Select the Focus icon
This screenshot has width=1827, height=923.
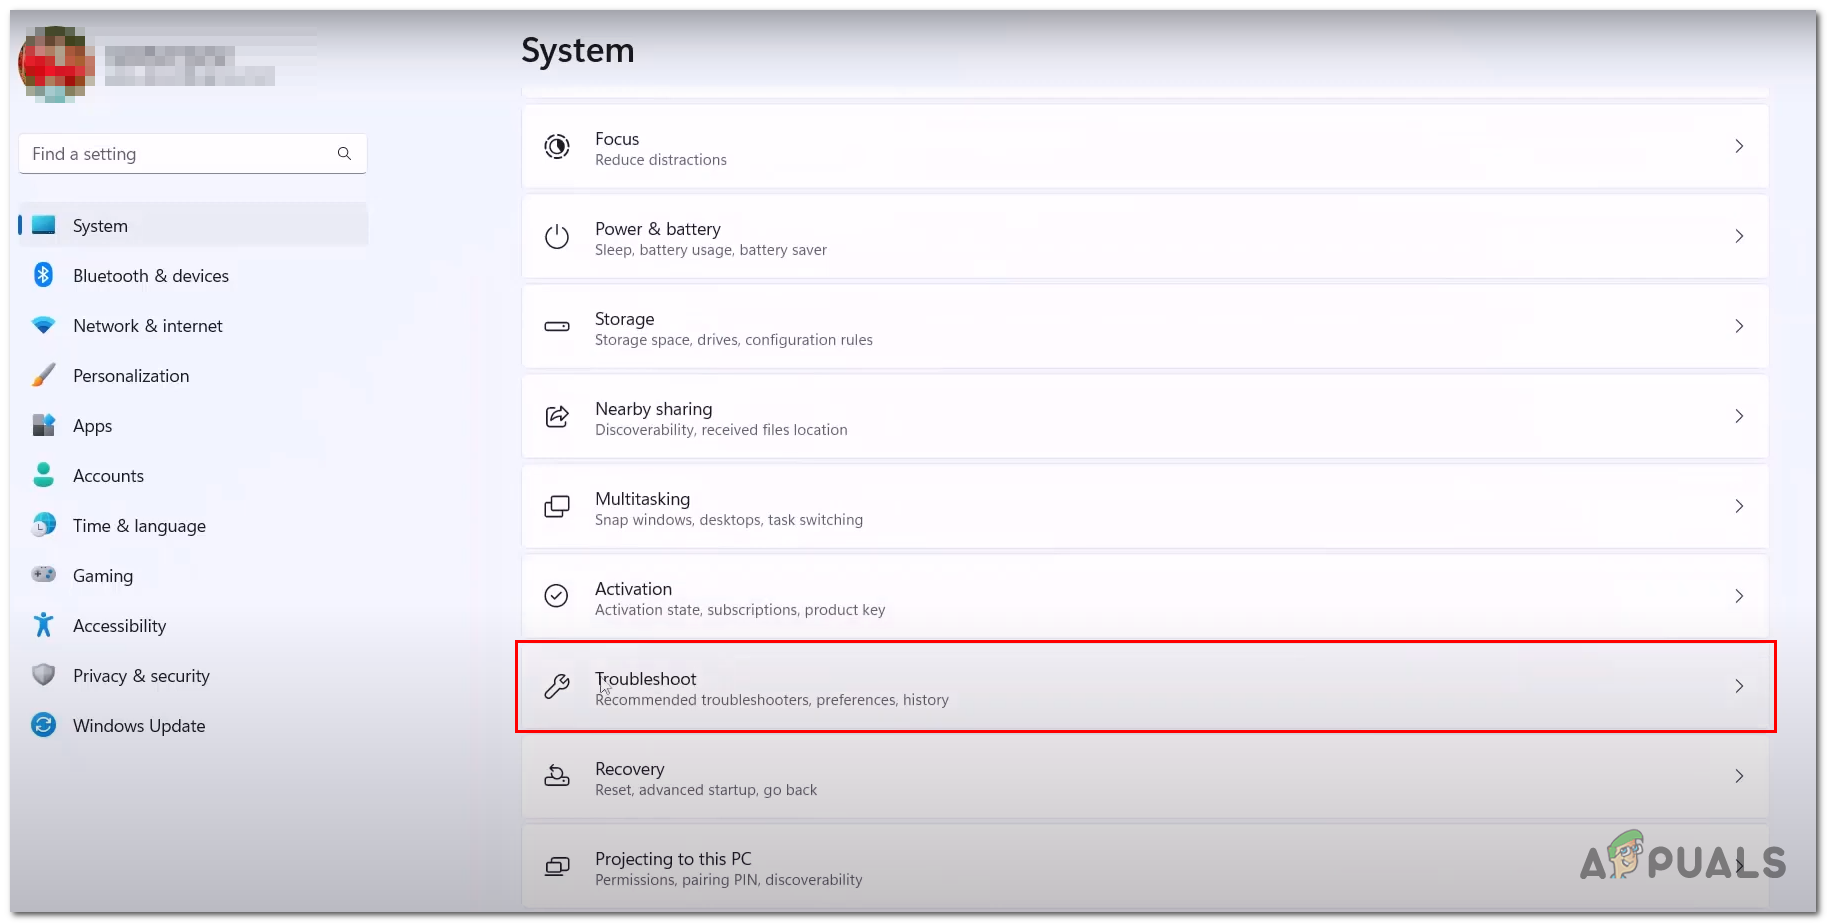tap(557, 146)
